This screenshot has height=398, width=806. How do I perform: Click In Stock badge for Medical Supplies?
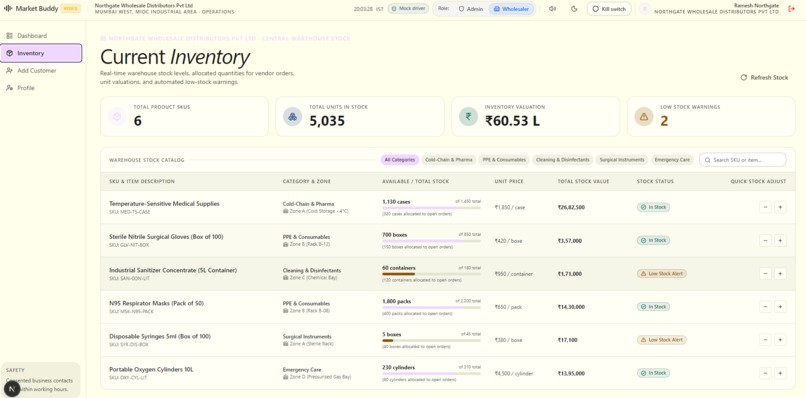pyautogui.click(x=653, y=207)
